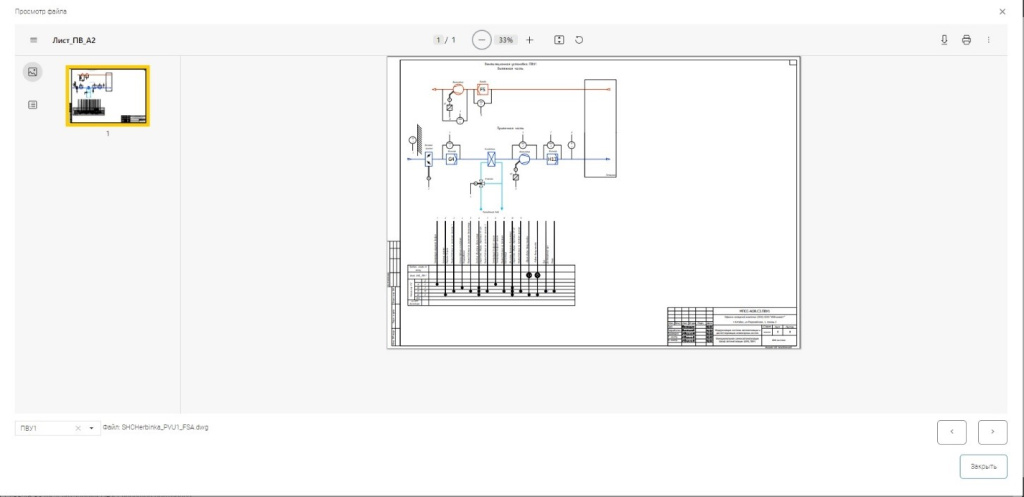Show page thumbnails view in sidebar
1024x497 pixels.
(33, 72)
